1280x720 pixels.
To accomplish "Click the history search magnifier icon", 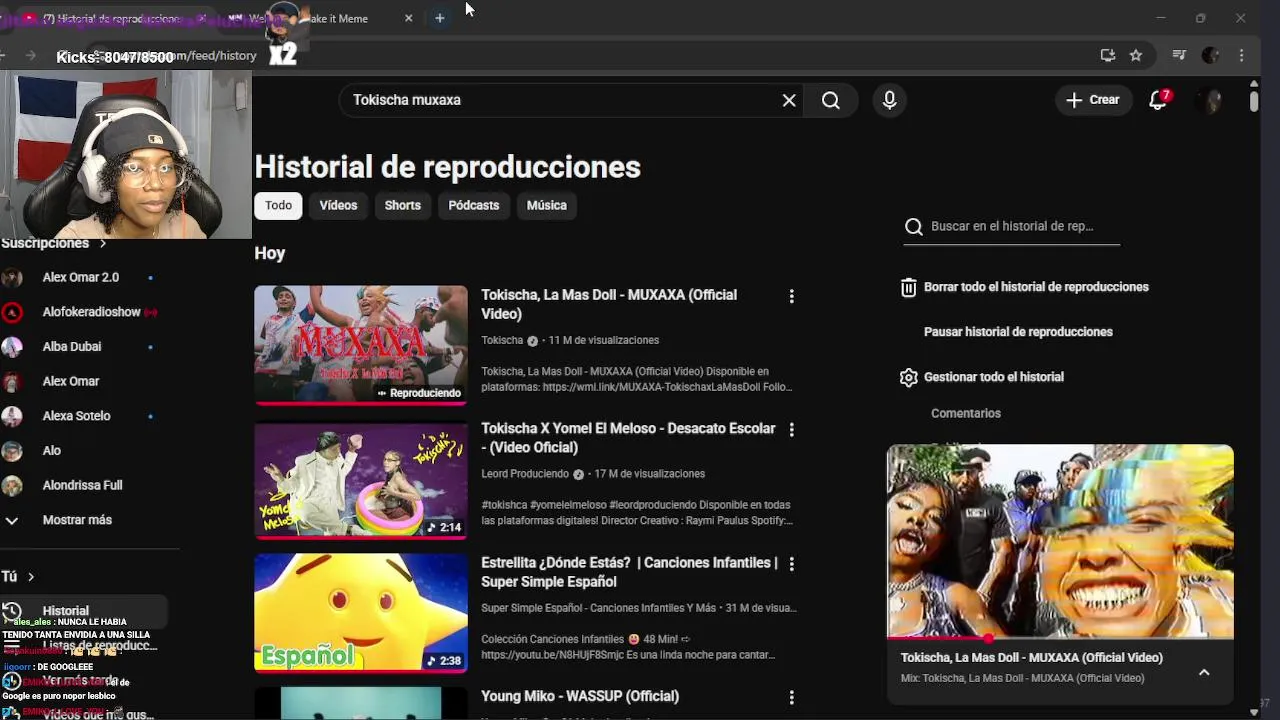I will [x=913, y=227].
